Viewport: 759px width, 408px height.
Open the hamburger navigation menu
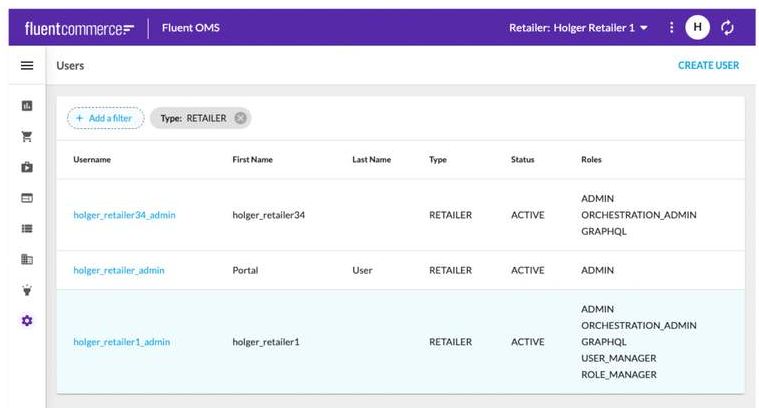coord(27,66)
